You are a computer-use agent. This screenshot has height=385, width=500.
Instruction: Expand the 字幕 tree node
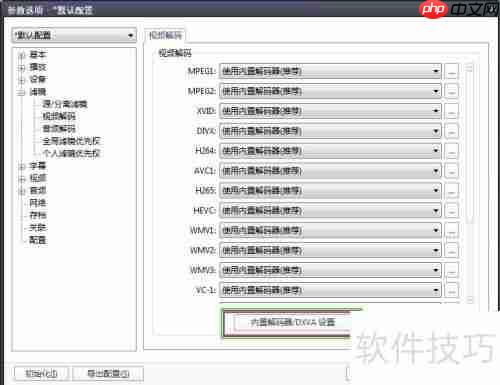(x=22, y=166)
